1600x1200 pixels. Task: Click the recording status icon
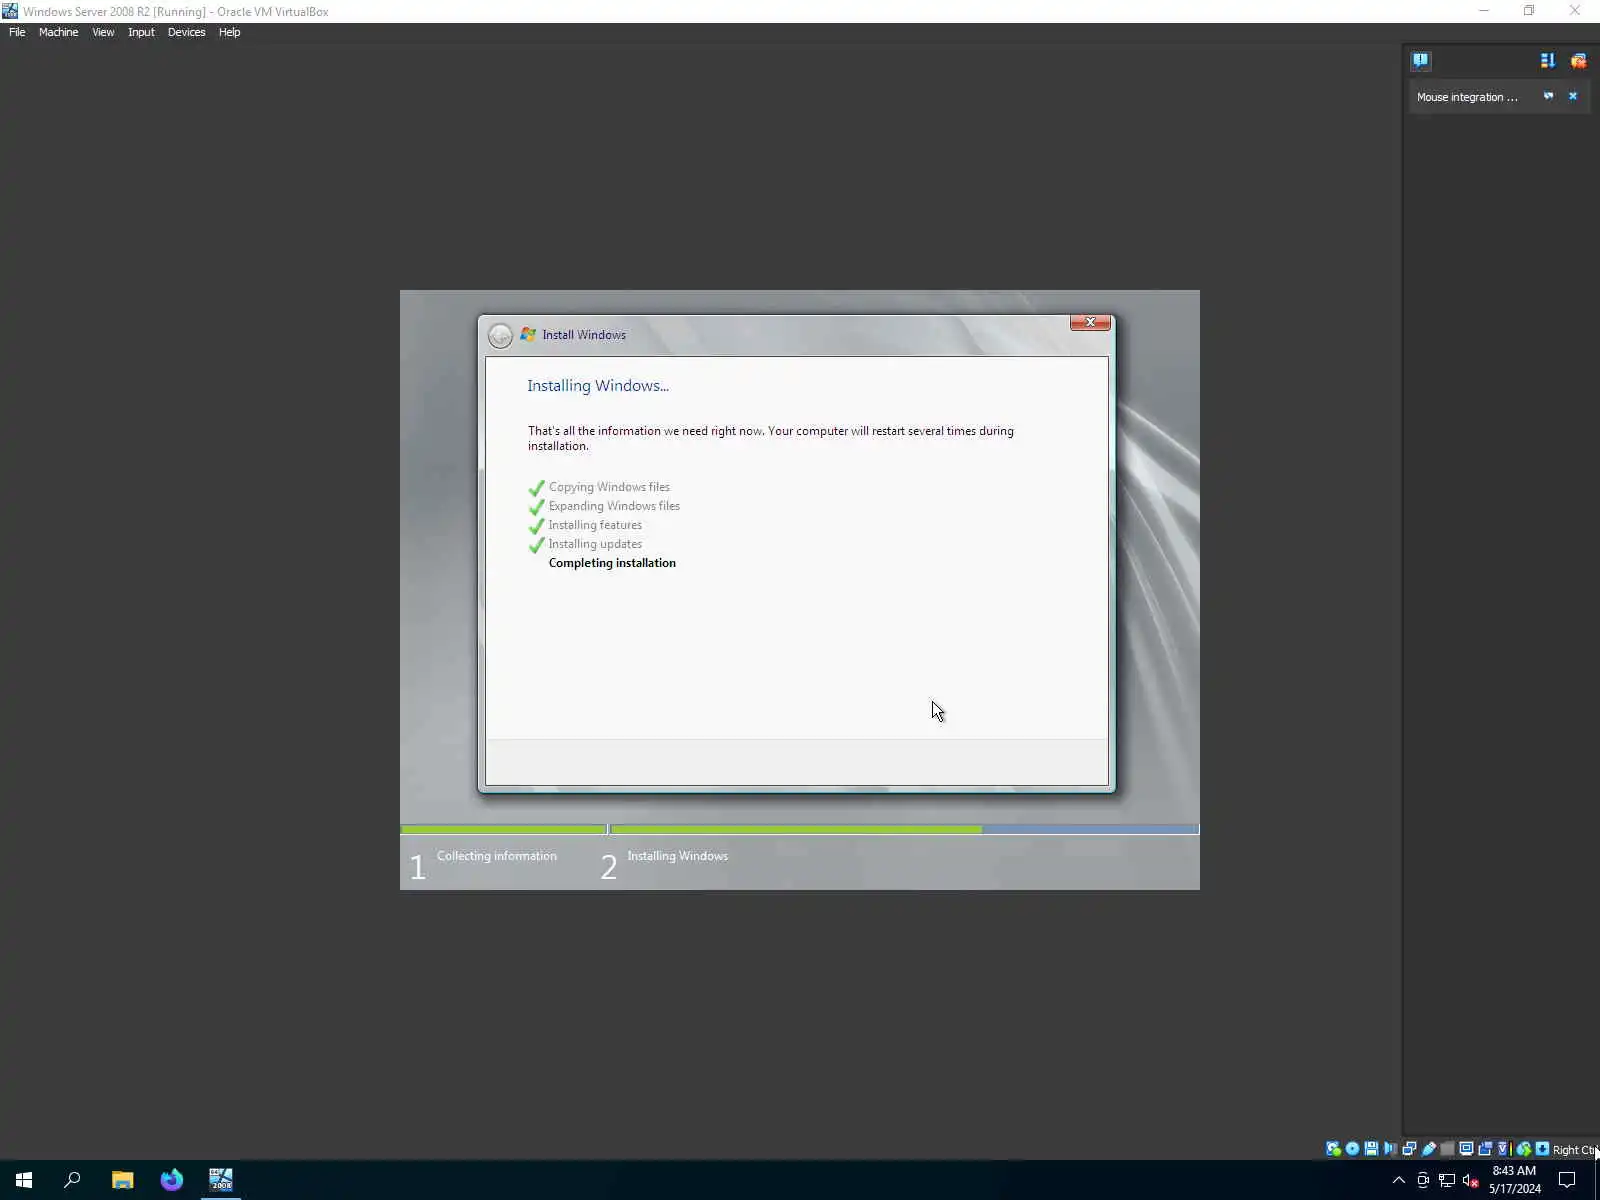click(x=1485, y=1149)
